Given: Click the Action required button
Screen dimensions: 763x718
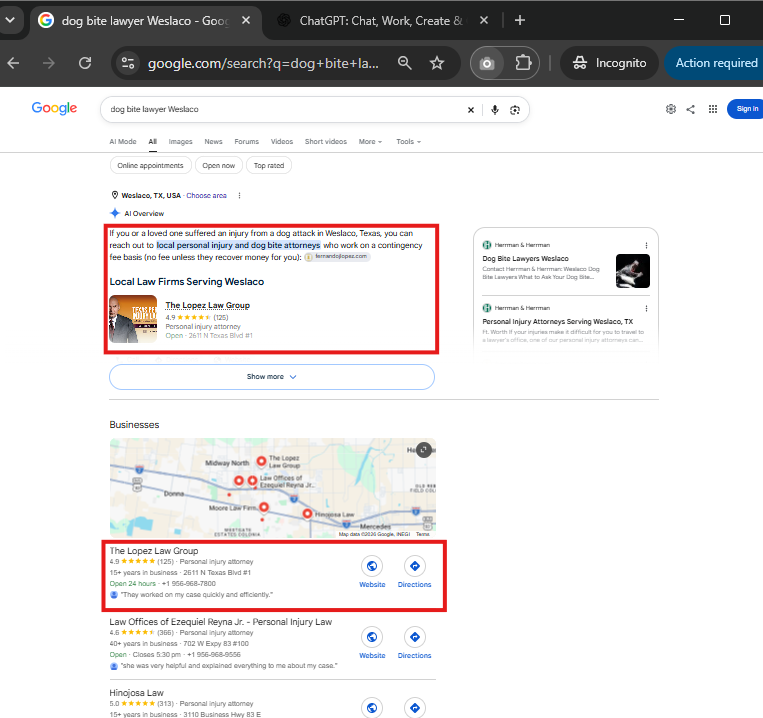Looking at the screenshot, I should [714, 63].
